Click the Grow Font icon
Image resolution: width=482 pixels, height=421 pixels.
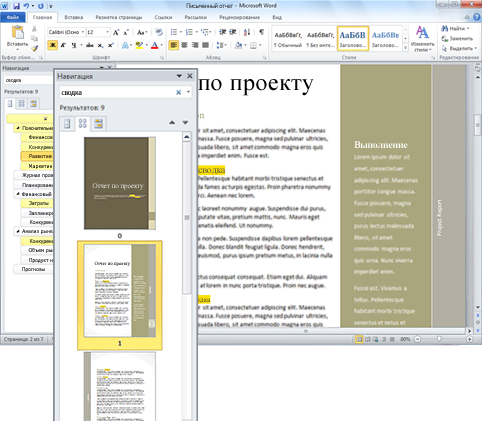(116, 32)
